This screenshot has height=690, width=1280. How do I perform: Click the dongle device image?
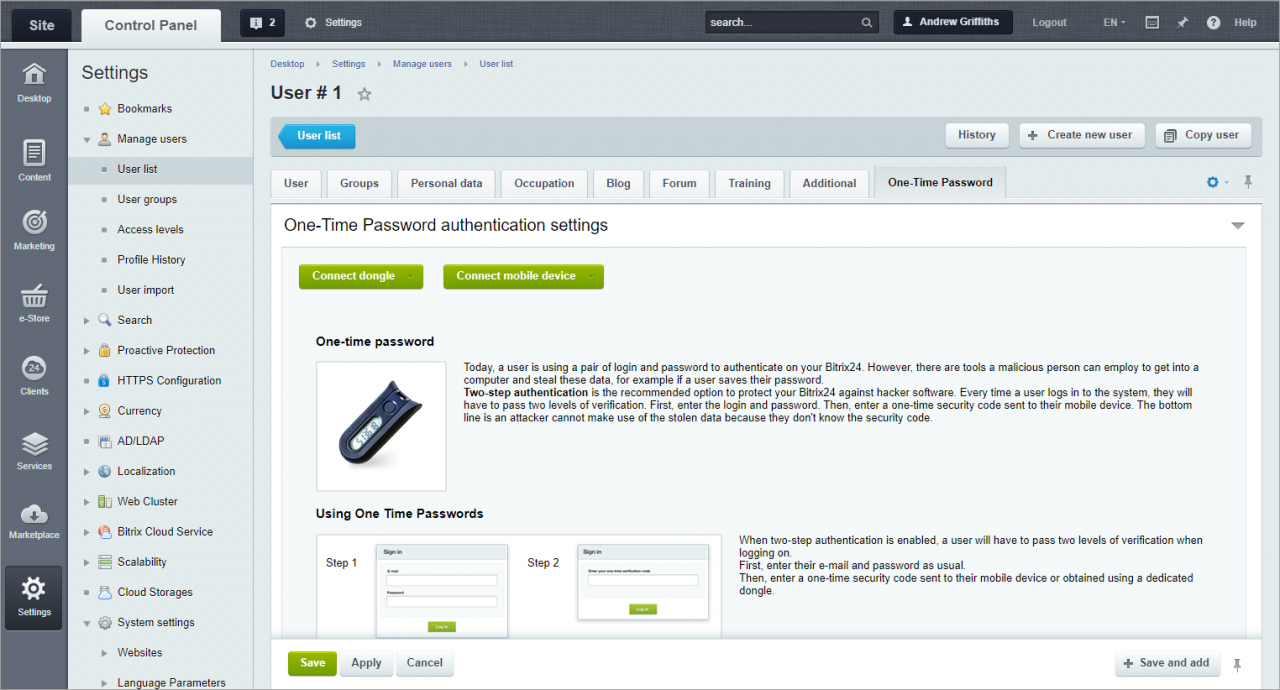tap(381, 426)
